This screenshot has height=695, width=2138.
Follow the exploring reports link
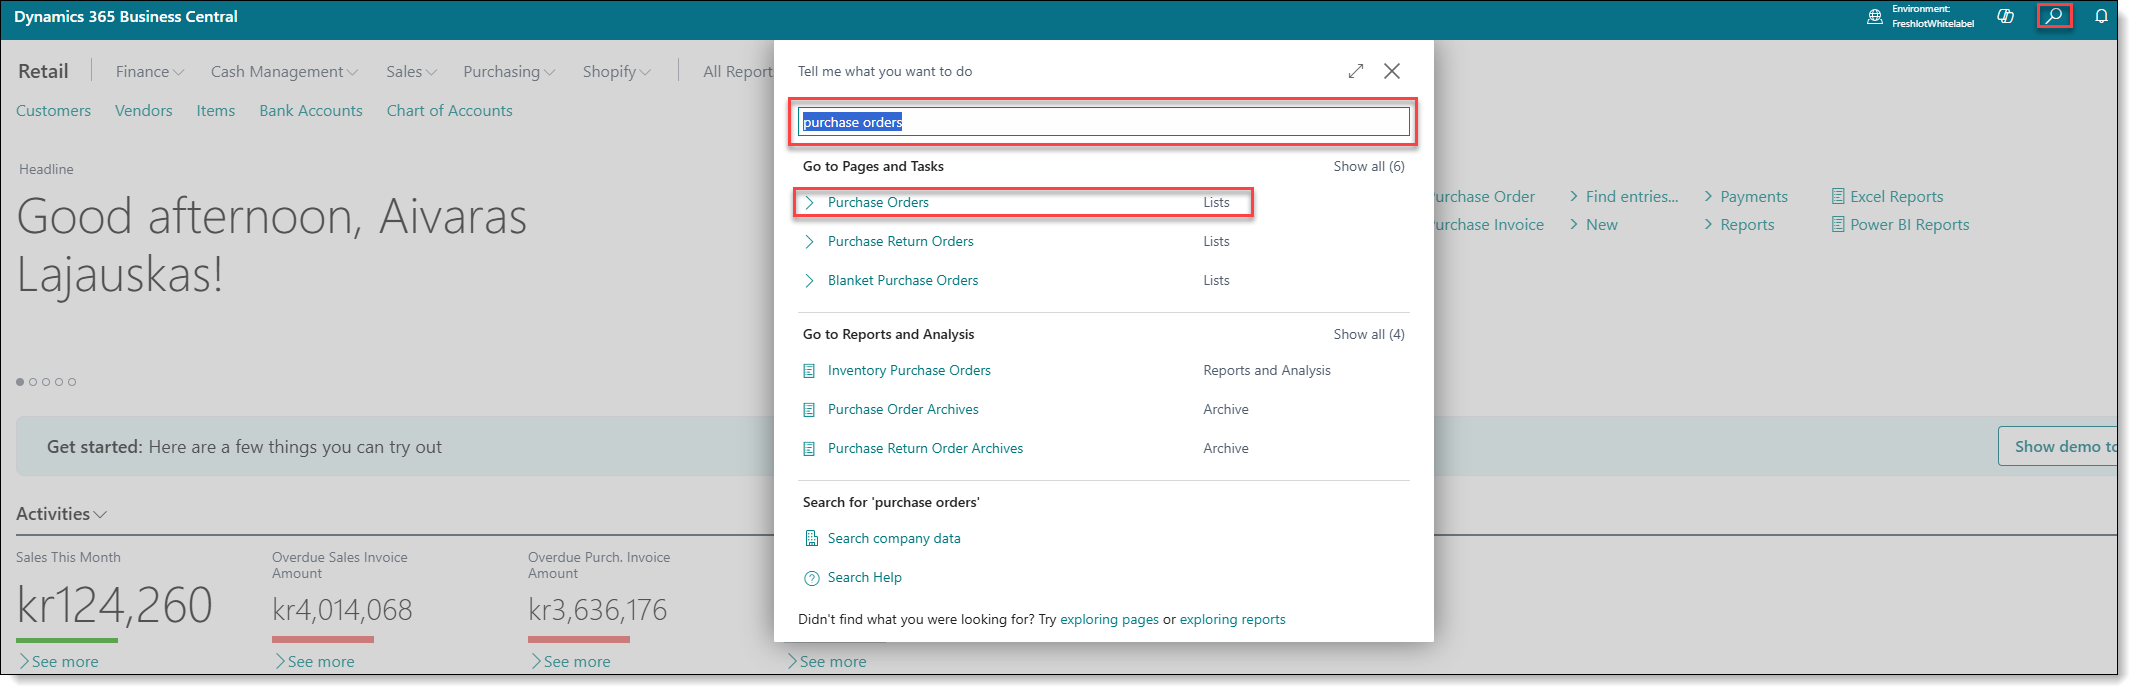click(x=1232, y=619)
